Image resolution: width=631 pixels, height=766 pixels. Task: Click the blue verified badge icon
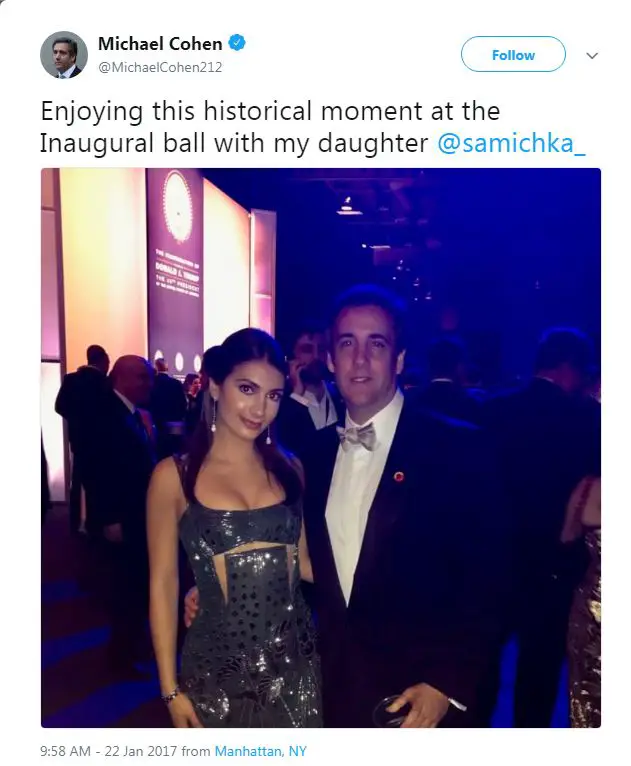pyautogui.click(x=237, y=43)
